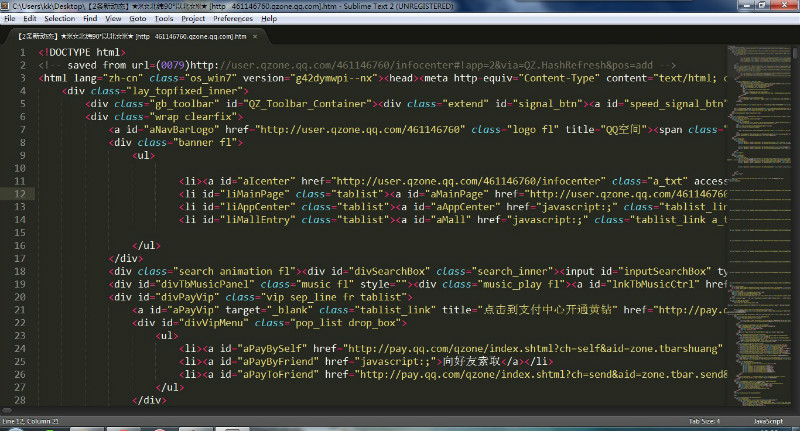
Task: Click the "_blank" target value
Action: [290, 310]
